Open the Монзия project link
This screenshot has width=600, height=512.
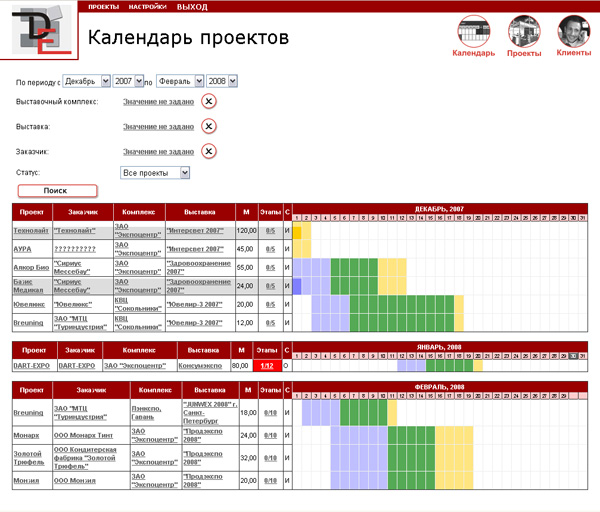pos(26,480)
